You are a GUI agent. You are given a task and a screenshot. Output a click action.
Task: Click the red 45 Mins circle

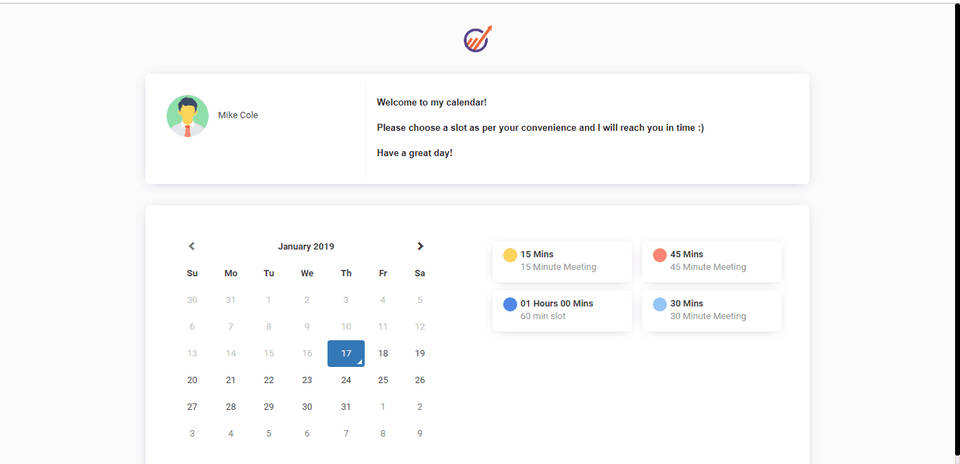(660, 255)
